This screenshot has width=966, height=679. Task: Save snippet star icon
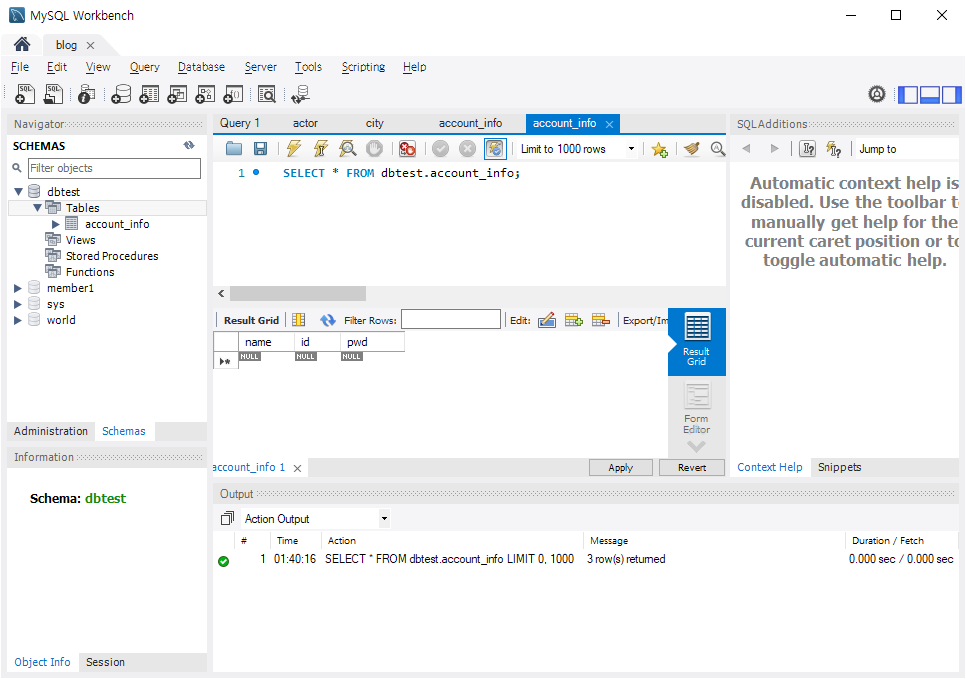(x=659, y=149)
